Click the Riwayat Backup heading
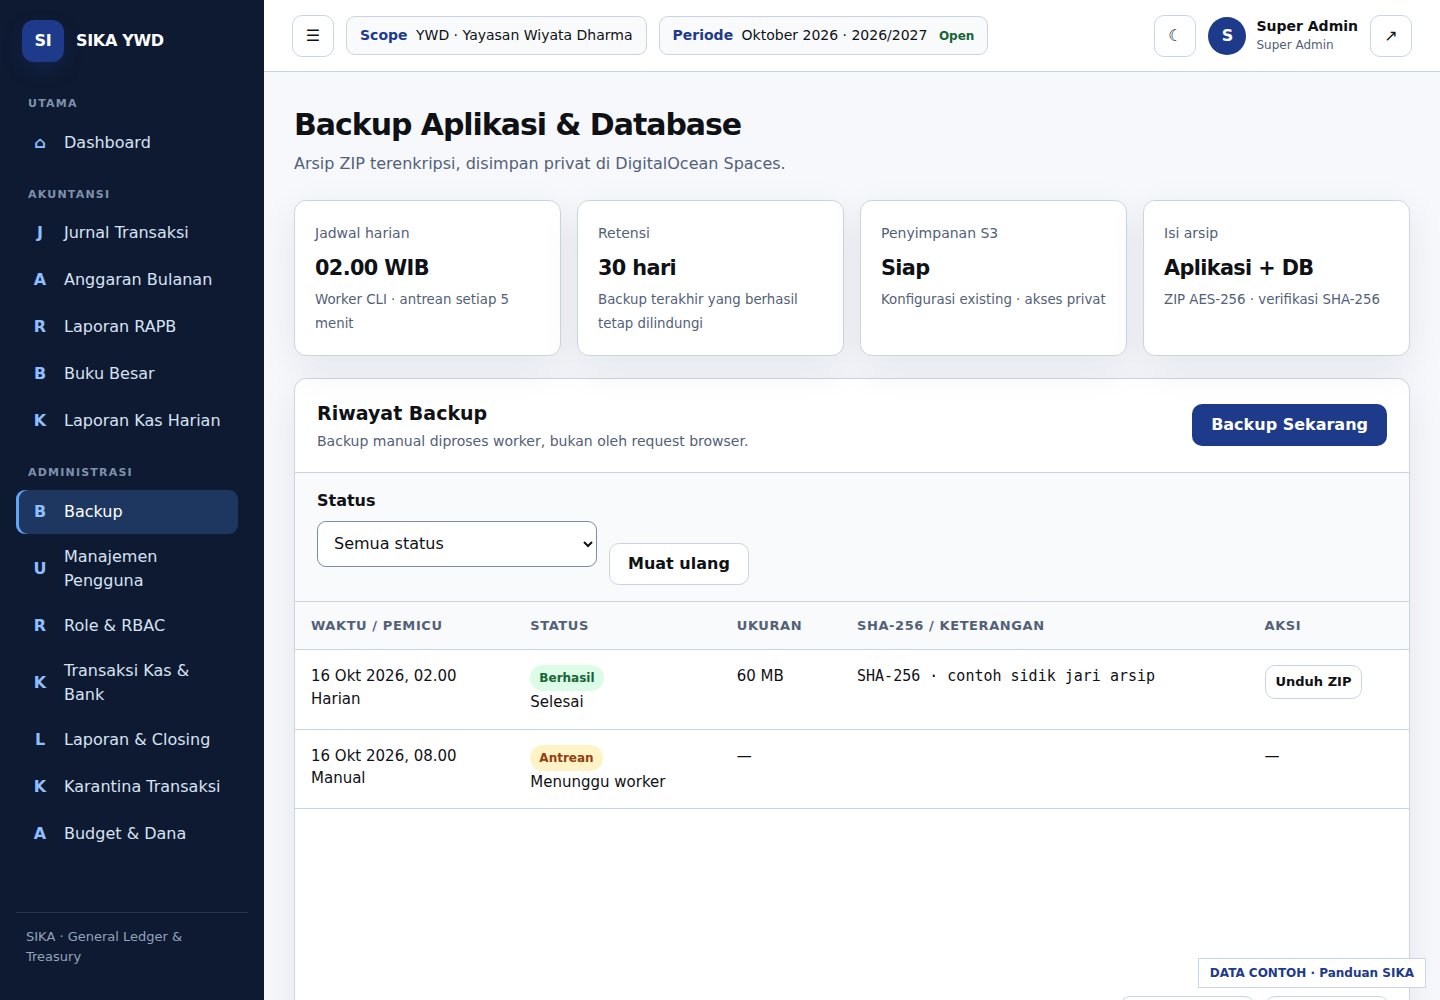 (x=402, y=414)
